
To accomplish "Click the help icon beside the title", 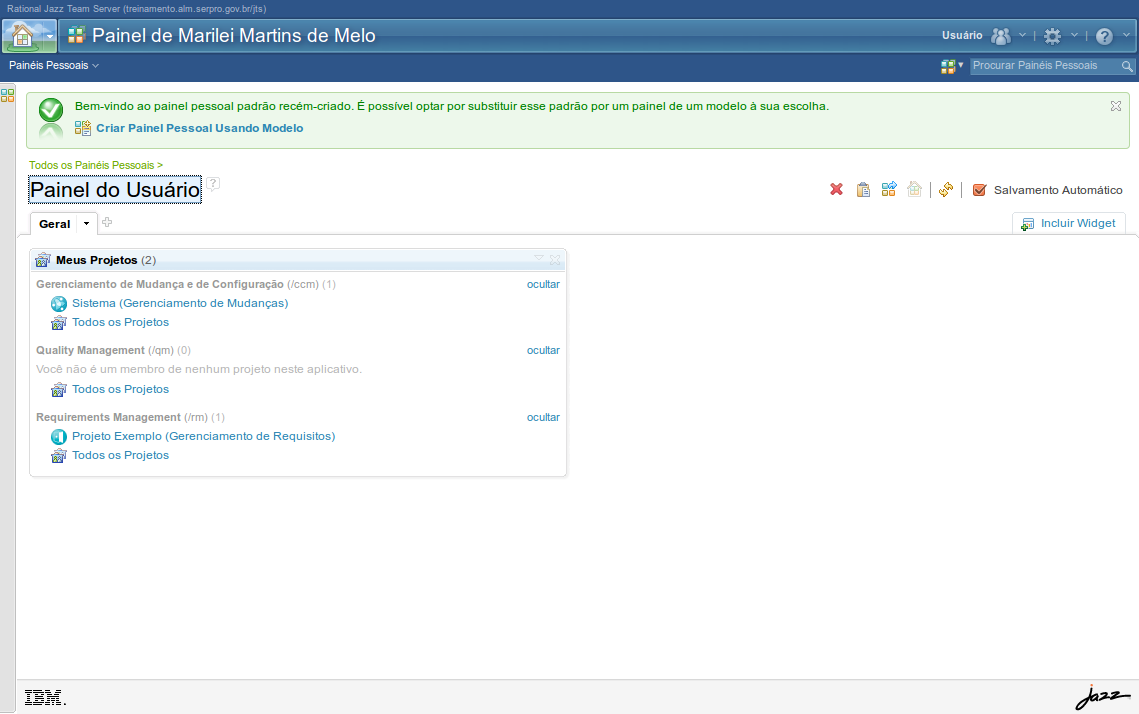I will [213, 183].
